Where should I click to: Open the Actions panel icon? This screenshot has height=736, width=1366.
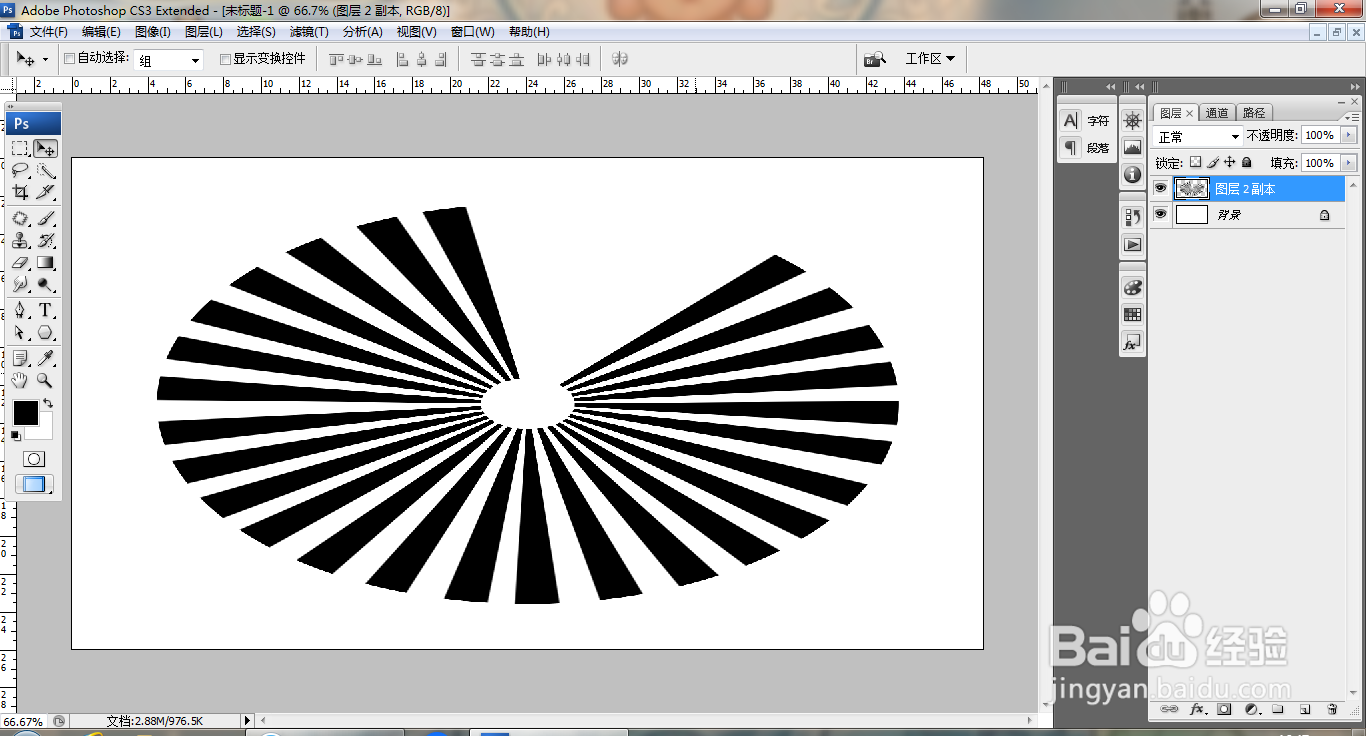point(1132,243)
